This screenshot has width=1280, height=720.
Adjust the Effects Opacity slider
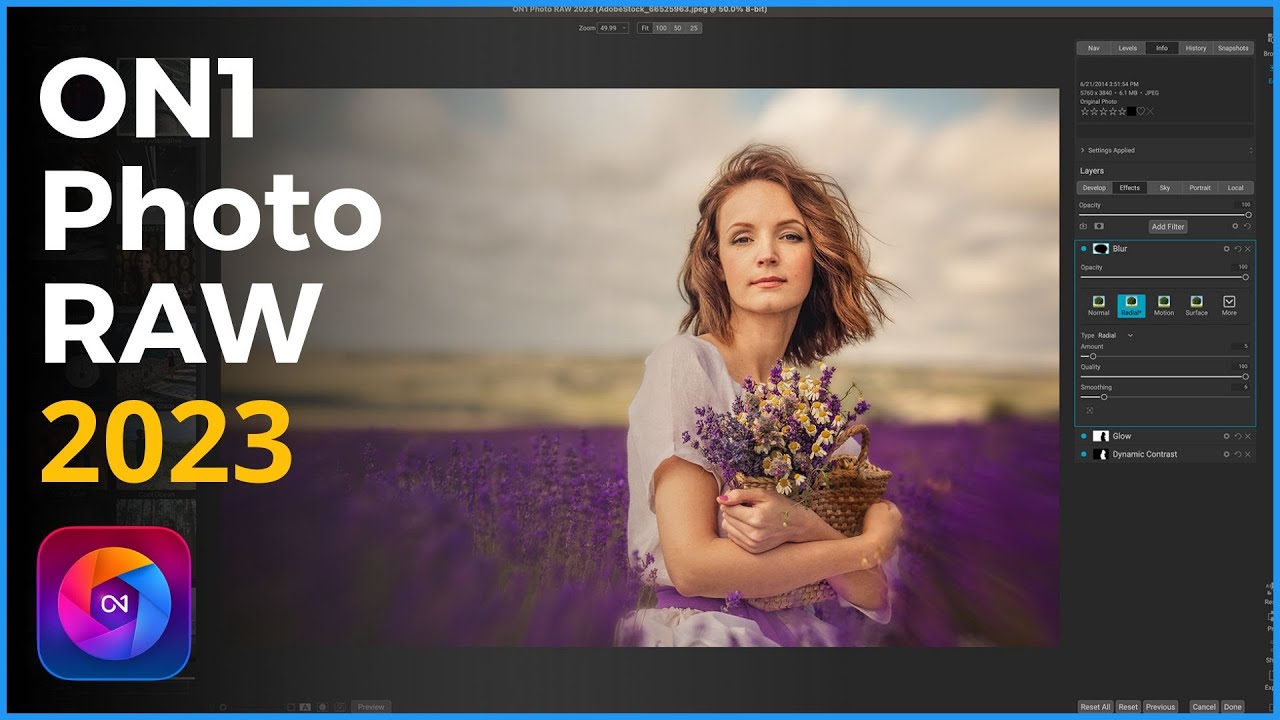1165,215
